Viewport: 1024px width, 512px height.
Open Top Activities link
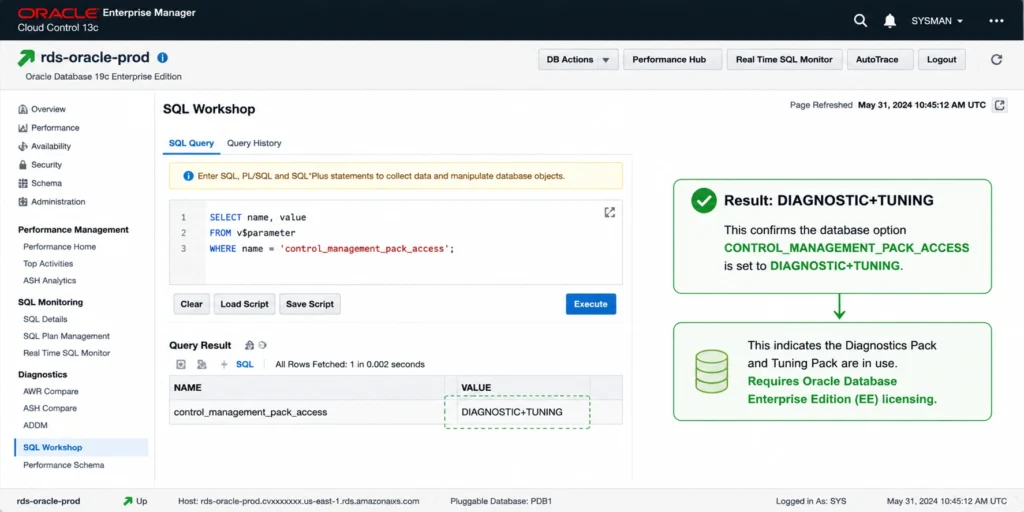(x=48, y=264)
